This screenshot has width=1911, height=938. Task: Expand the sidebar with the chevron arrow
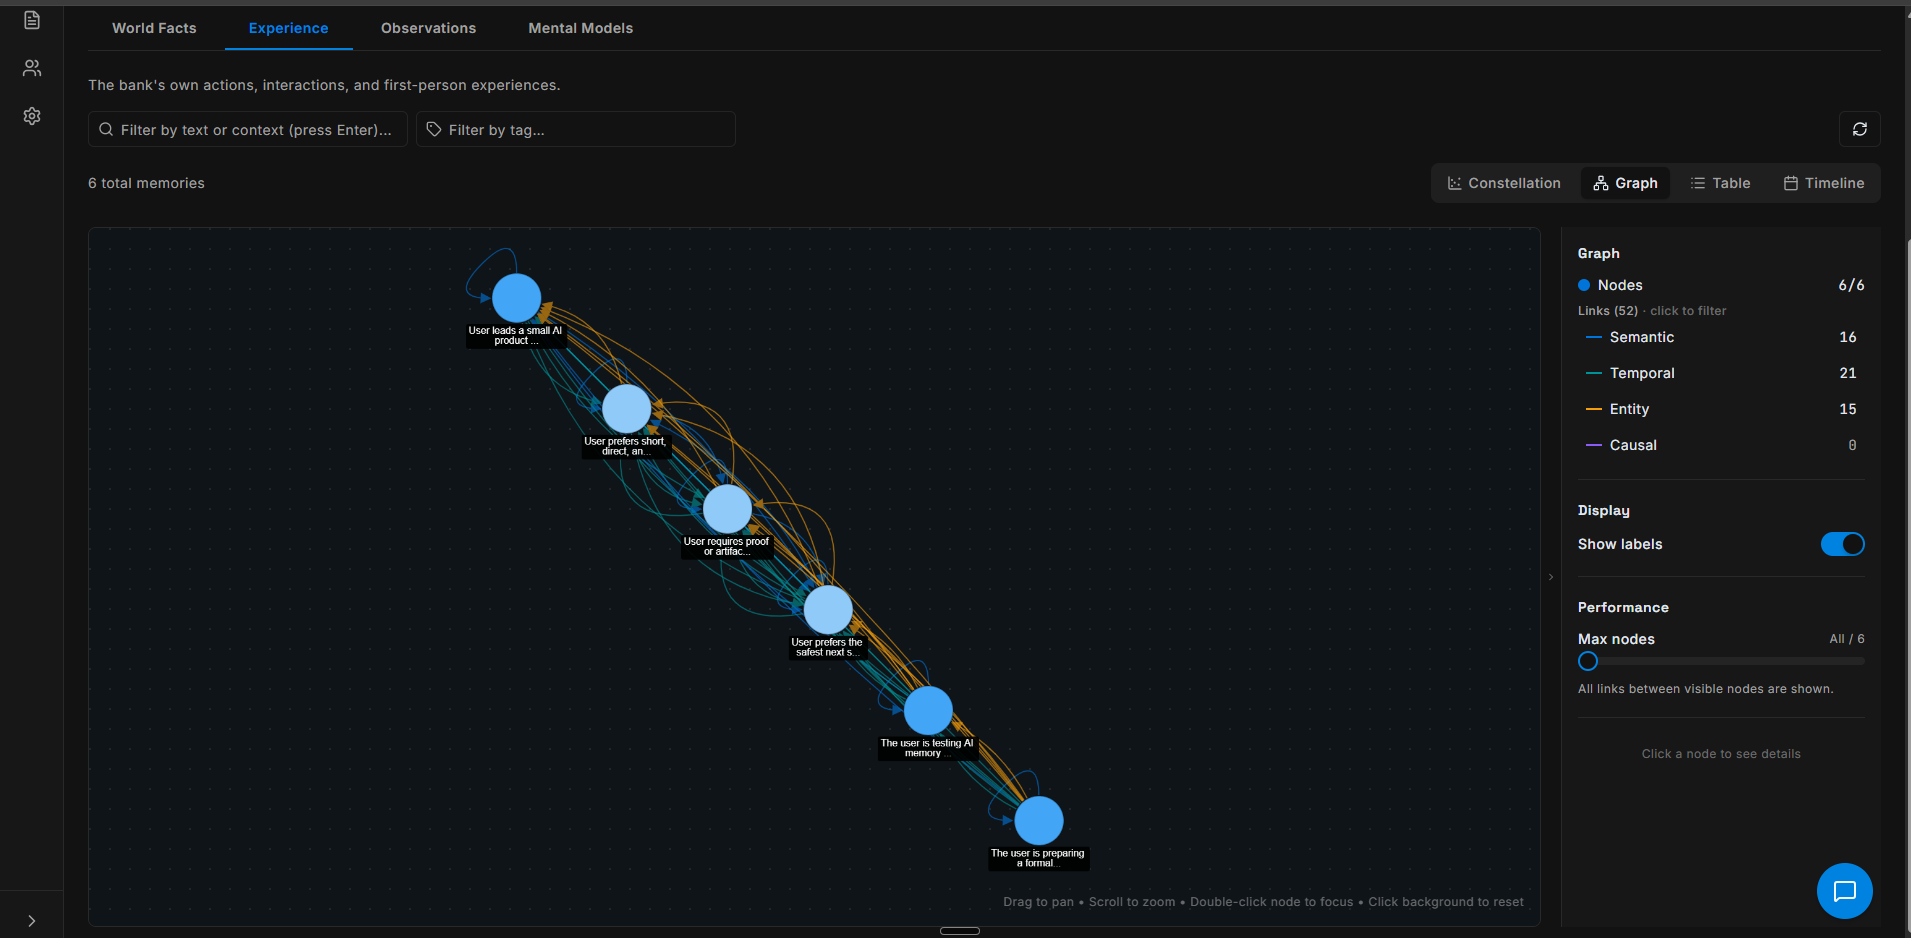32,921
